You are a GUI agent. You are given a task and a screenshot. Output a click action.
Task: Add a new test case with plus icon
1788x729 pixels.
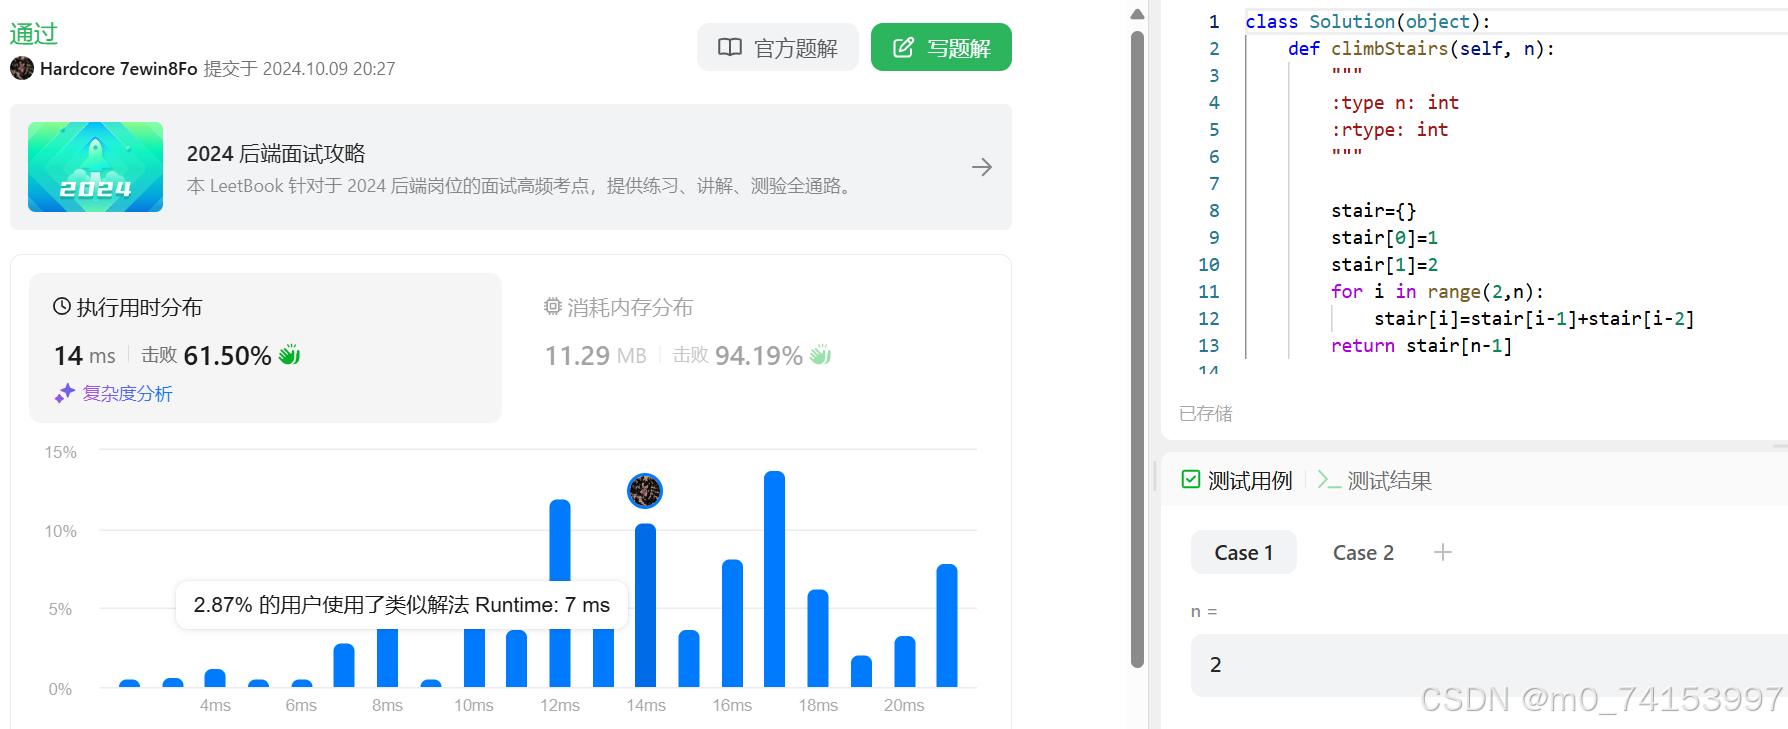pyautogui.click(x=1442, y=552)
